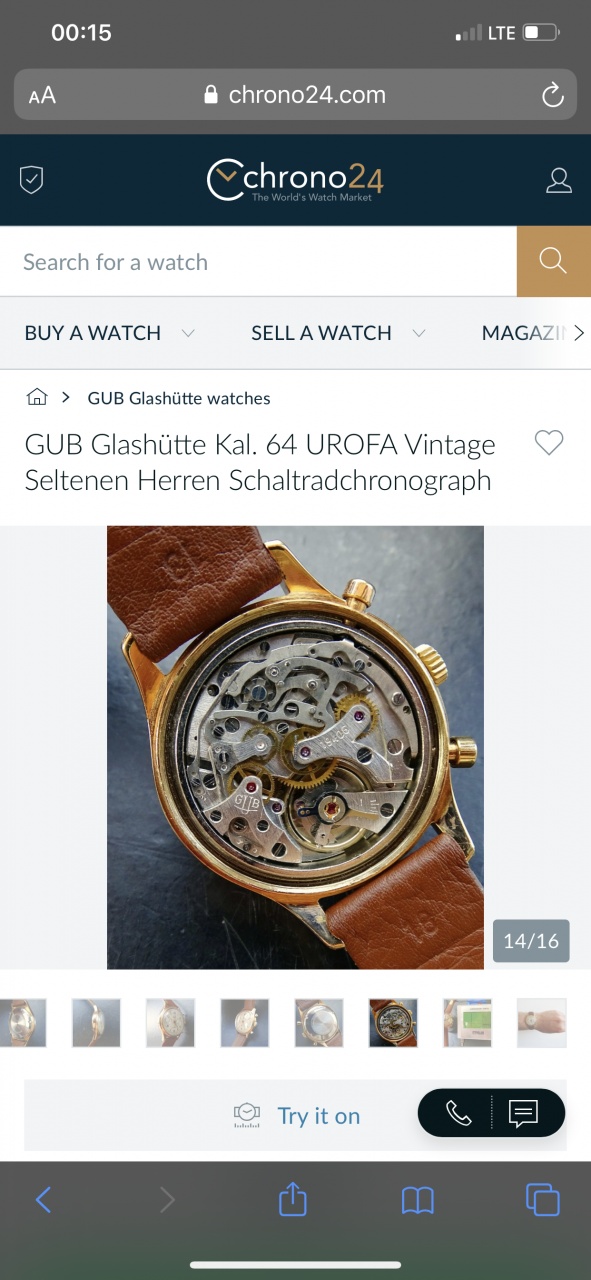Viewport: 591px width, 1280px height.
Task: Show more navigation items with right chevron
Action: pyautogui.click(x=578, y=333)
